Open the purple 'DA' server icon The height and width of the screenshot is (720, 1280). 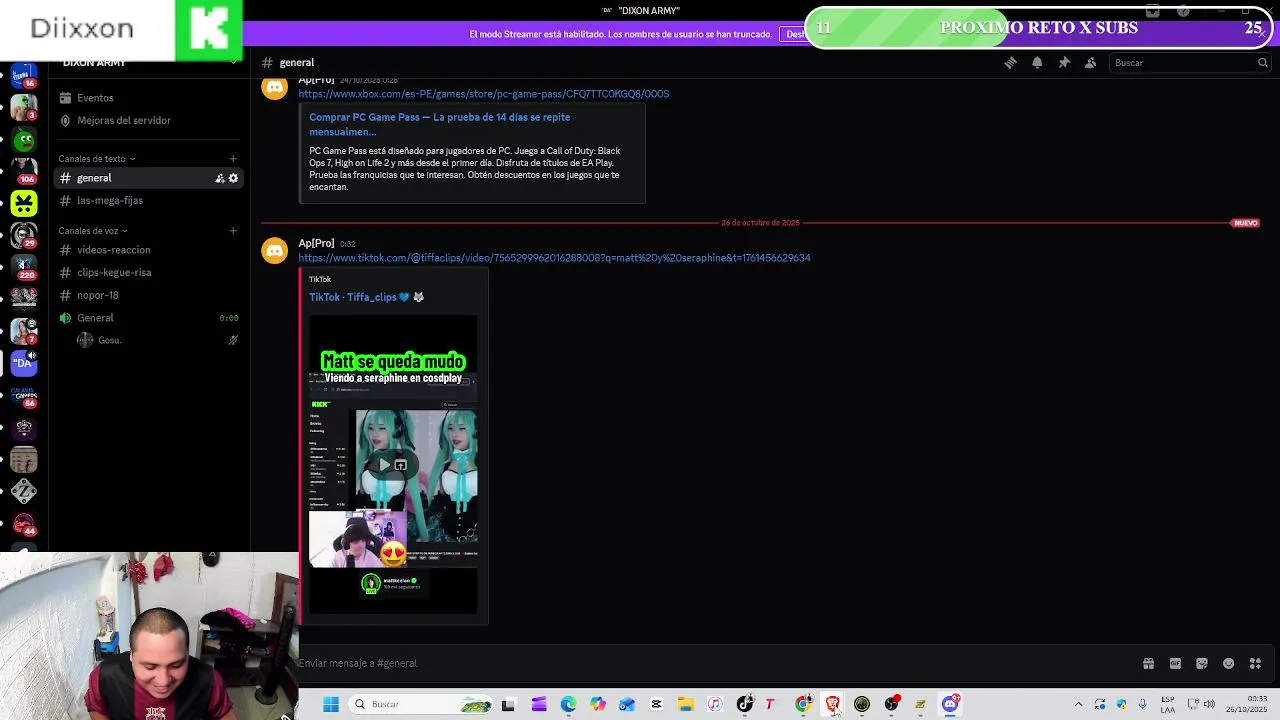(24, 362)
